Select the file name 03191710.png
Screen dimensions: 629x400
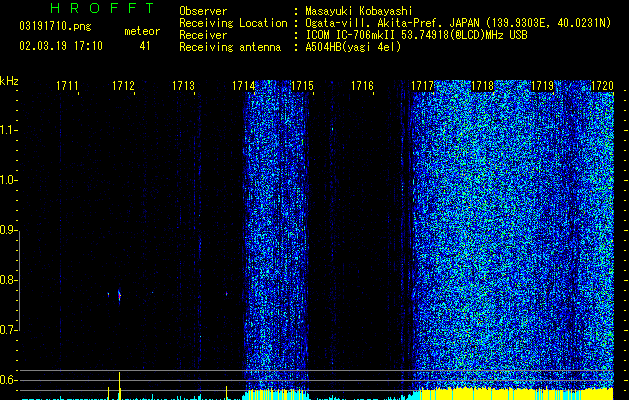[55, 26]
